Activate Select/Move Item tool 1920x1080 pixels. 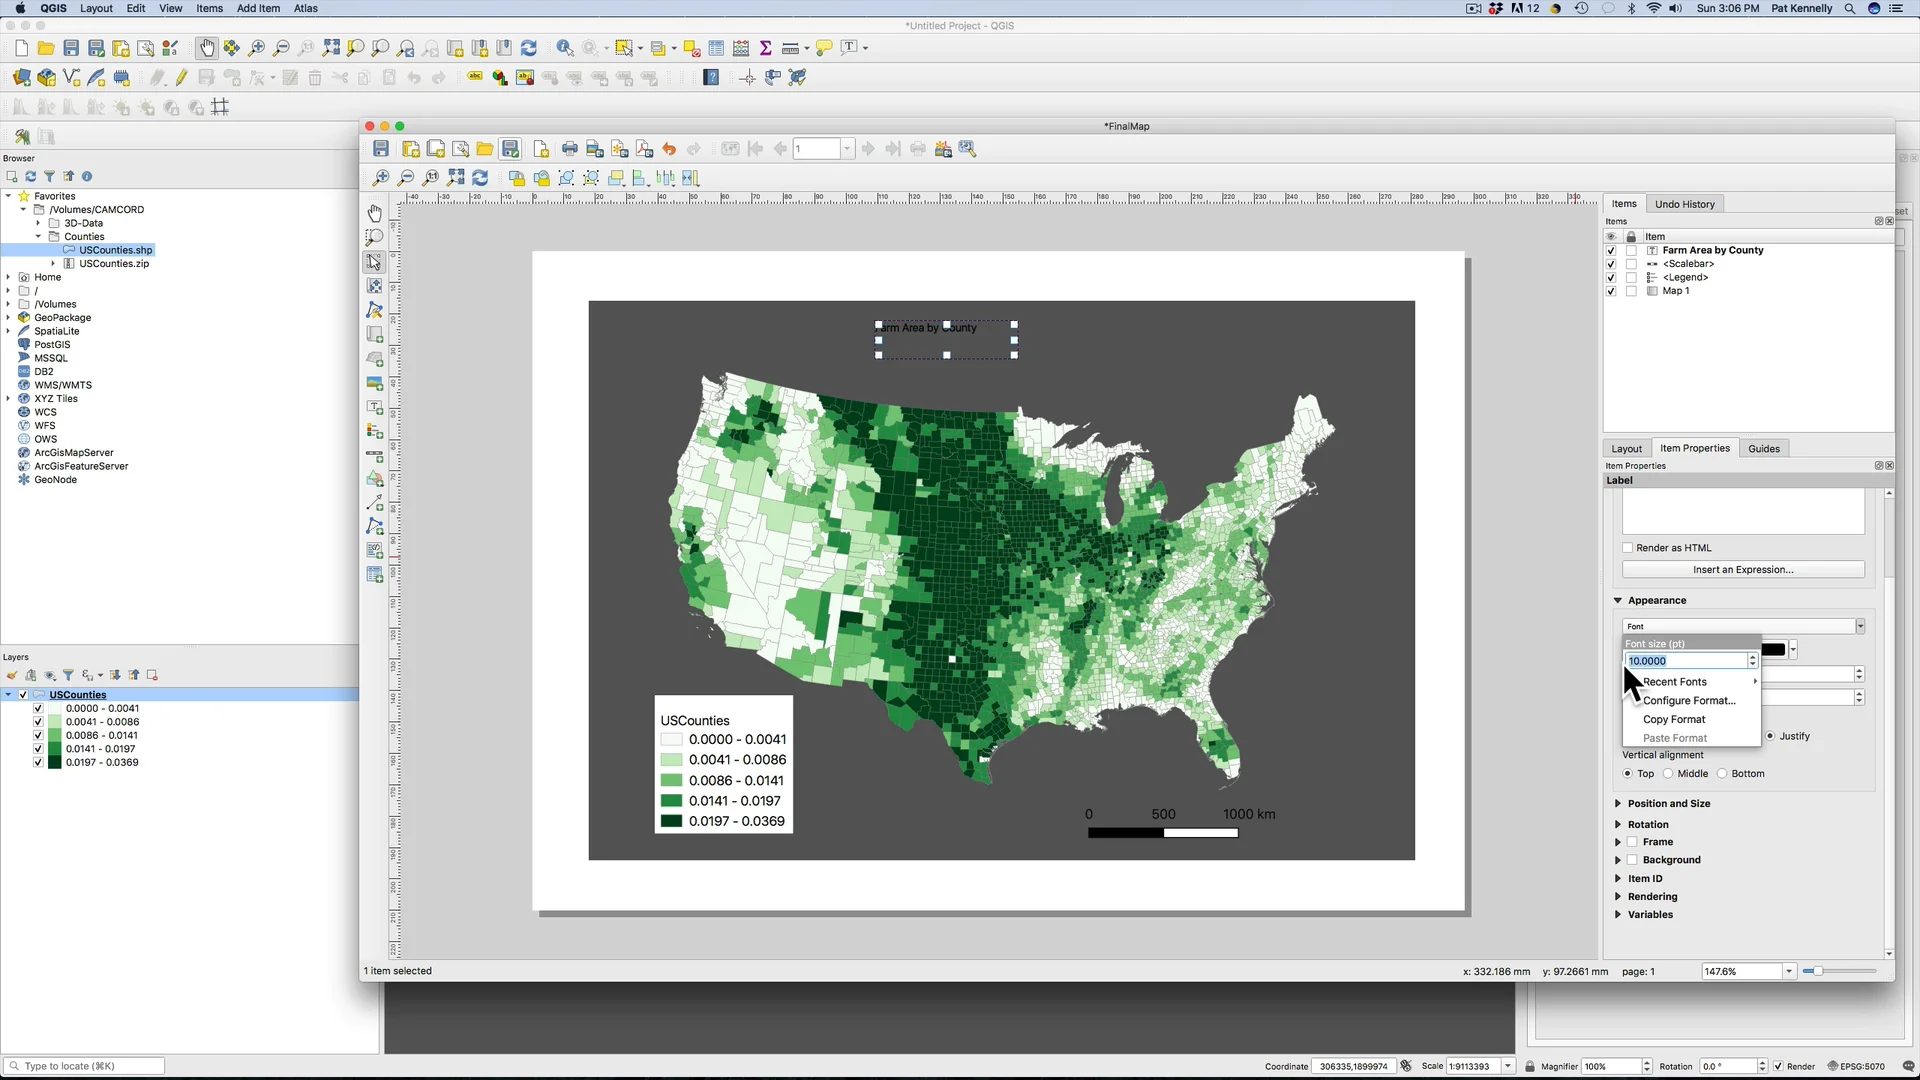pos(375,262)
